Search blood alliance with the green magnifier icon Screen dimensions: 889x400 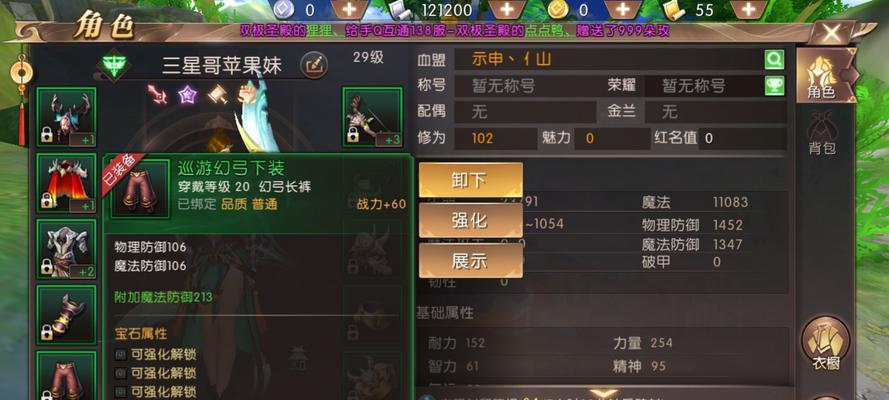(774, 59)
